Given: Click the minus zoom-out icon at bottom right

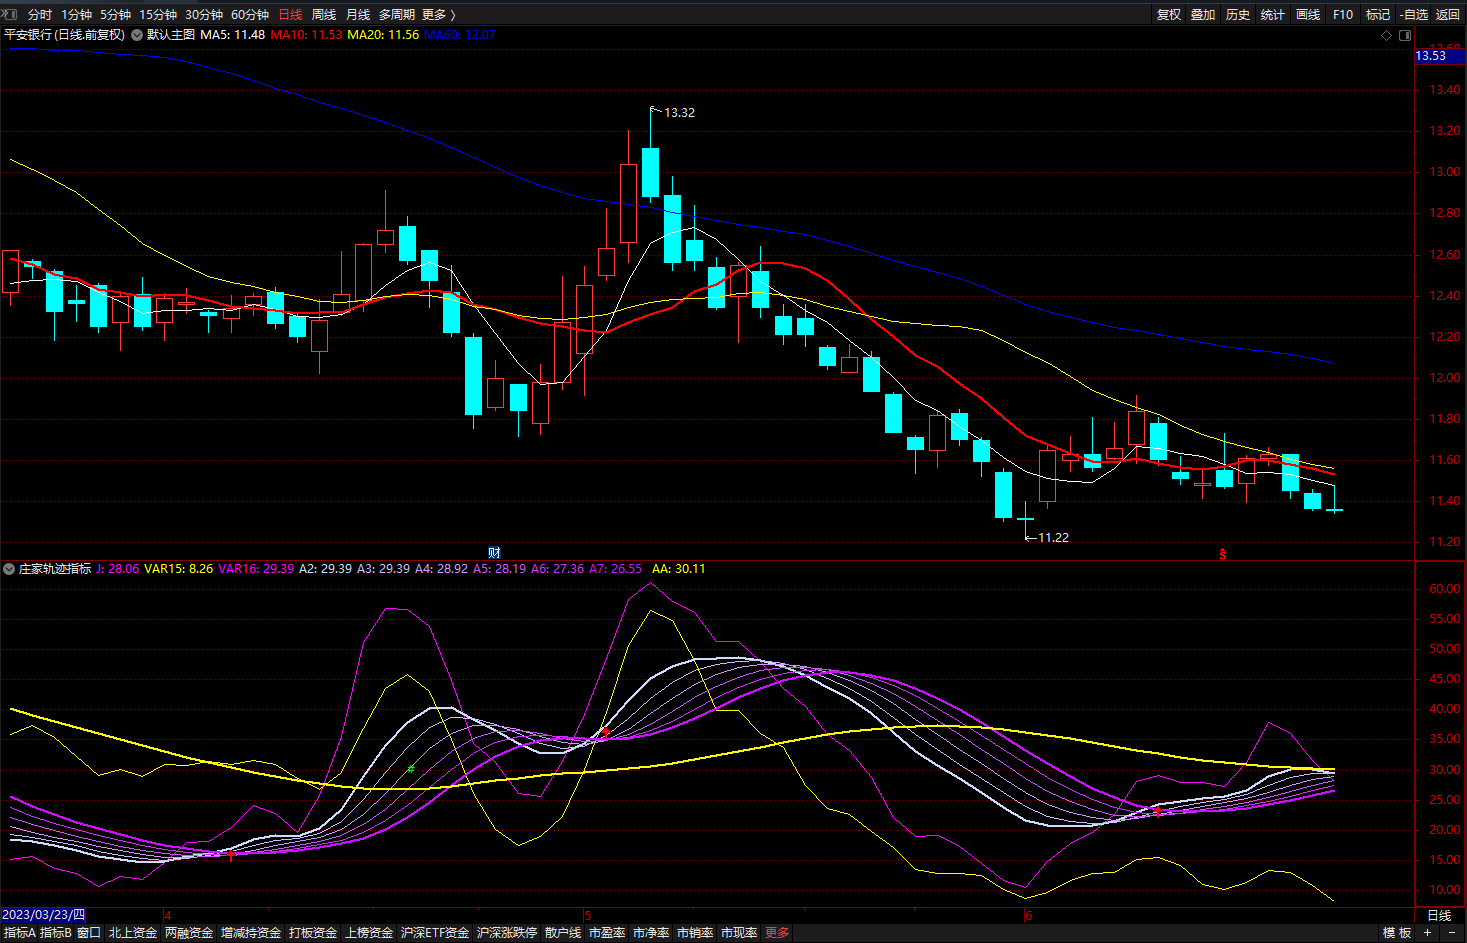Looking at the screenshot, I should click(x=1452, y=932).
